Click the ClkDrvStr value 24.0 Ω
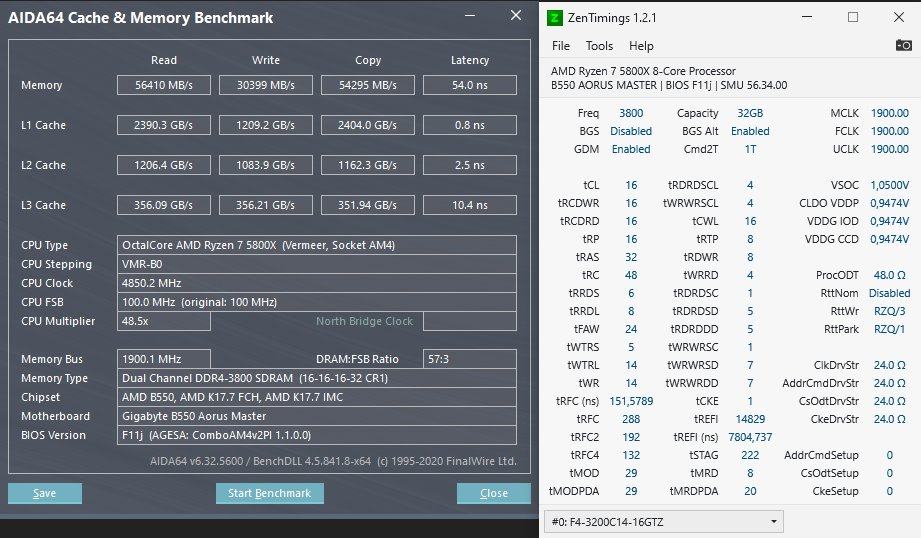The height and width of the screenshot is (538, 921). coord(890,365)
